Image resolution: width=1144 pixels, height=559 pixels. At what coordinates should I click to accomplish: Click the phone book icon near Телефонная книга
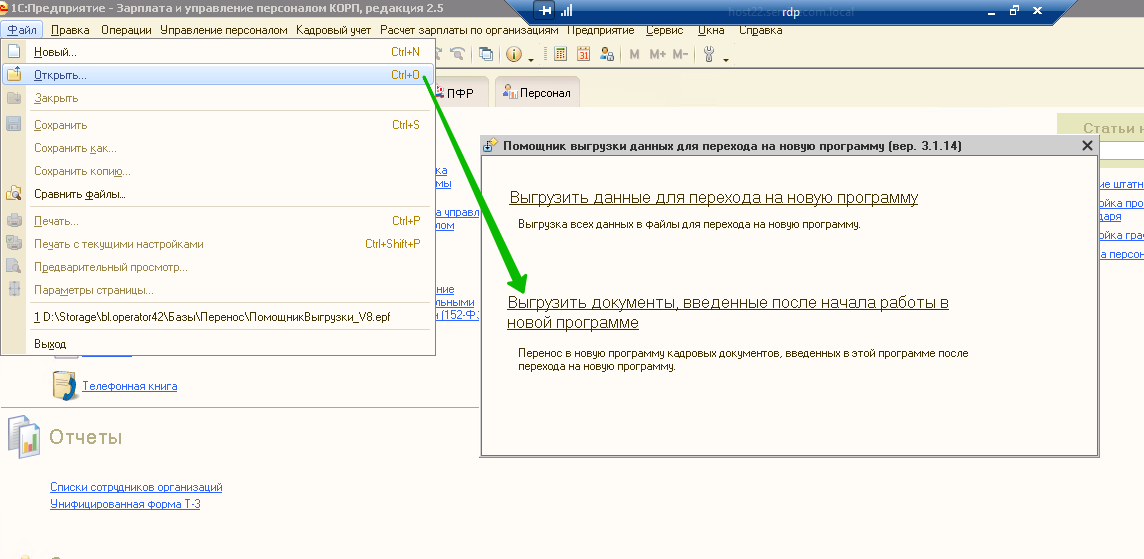coord(64,385)
